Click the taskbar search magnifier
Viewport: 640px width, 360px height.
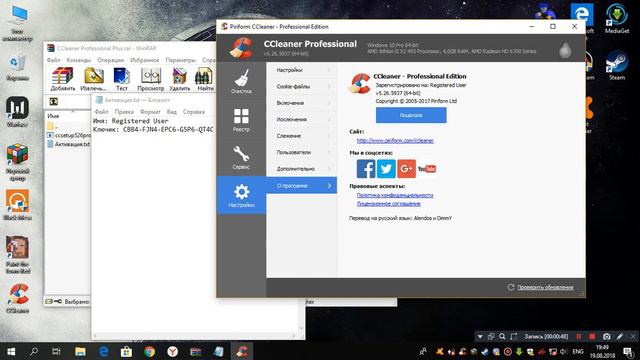[34, 351]
